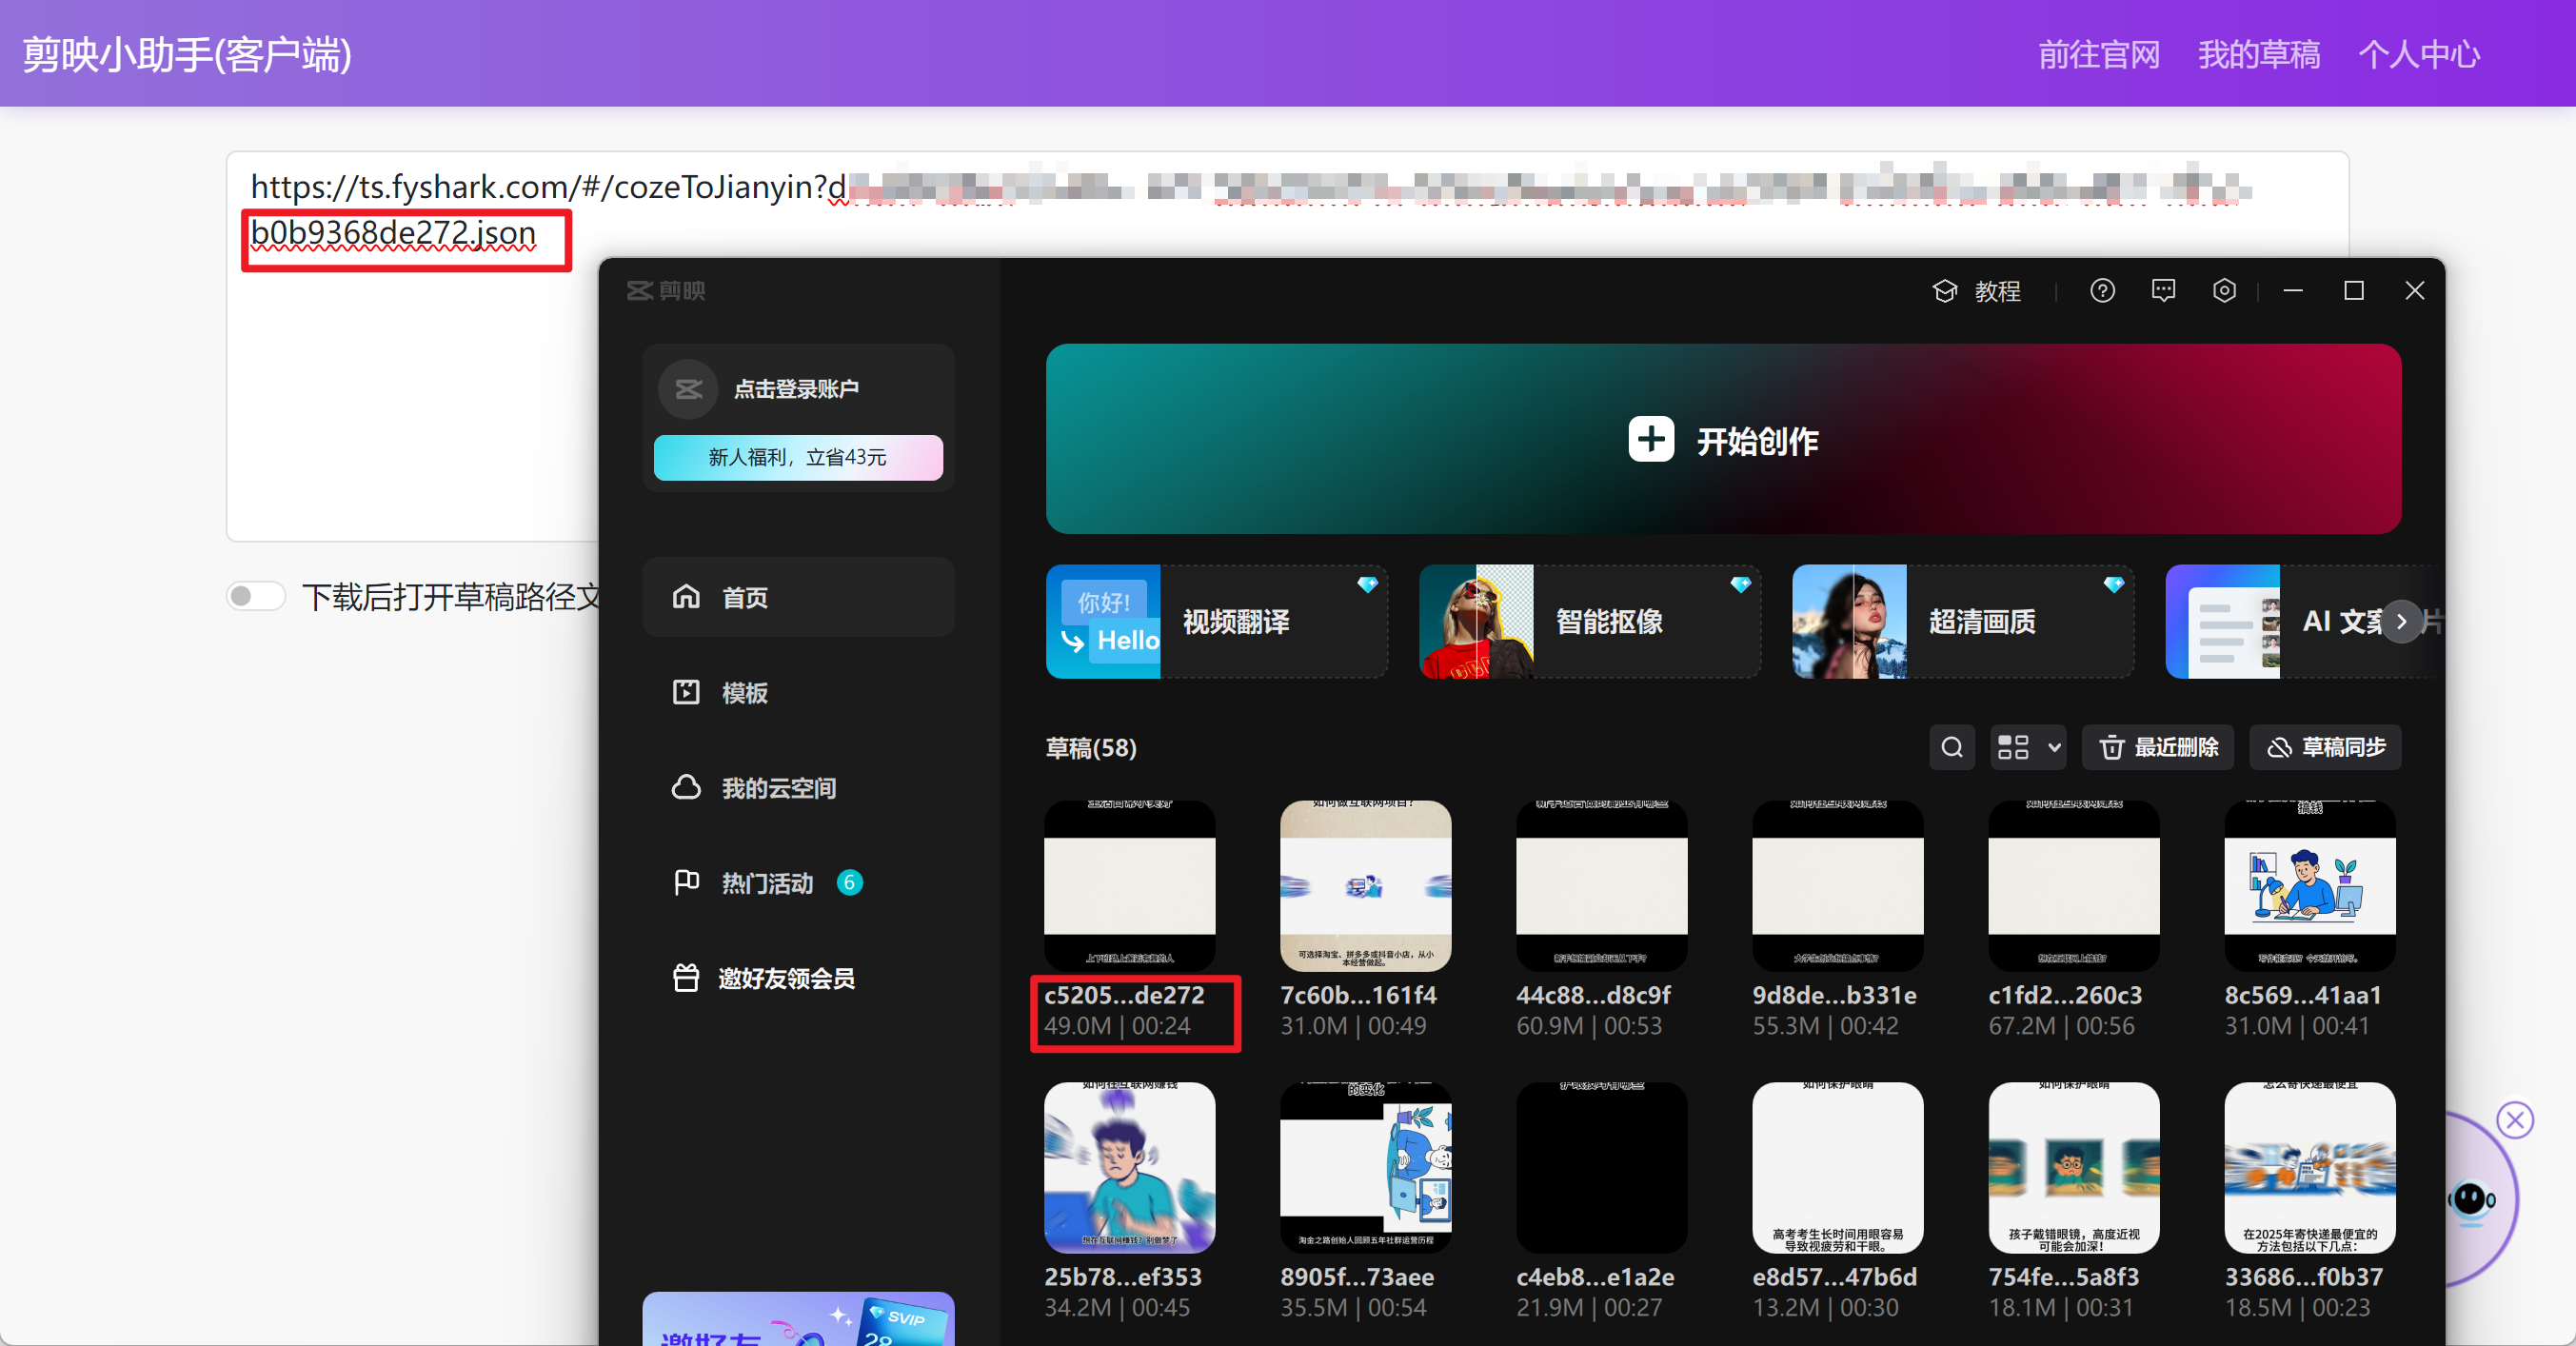Click the cloud icon beside 我的云空间
Viewport: 2576px width, 1346px height.
coord(686,788)
